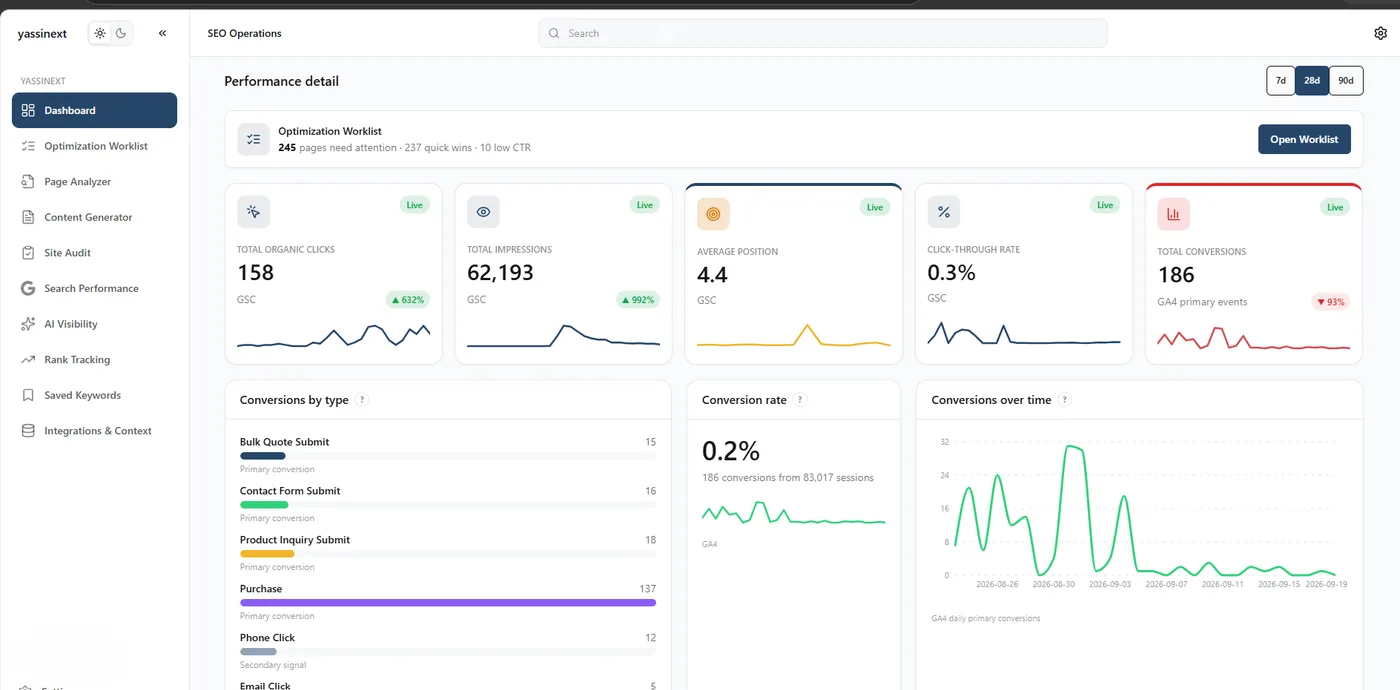Image resolution: width=1400 pixels, height=690 pixels.
Task: Click the 0.2% conversion rate value
Action: pos(731,450)
